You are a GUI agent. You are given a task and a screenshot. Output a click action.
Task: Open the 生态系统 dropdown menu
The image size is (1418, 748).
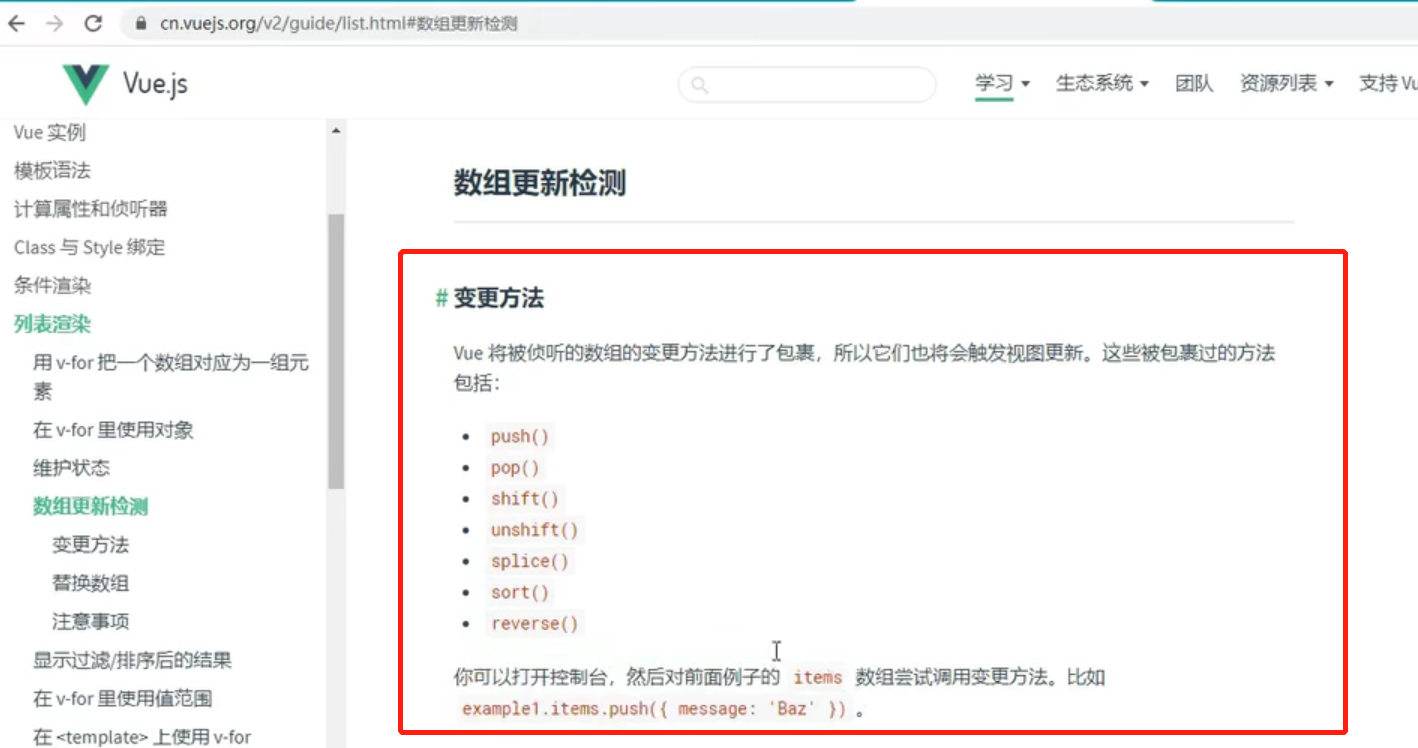click(x=1102, y=84)
